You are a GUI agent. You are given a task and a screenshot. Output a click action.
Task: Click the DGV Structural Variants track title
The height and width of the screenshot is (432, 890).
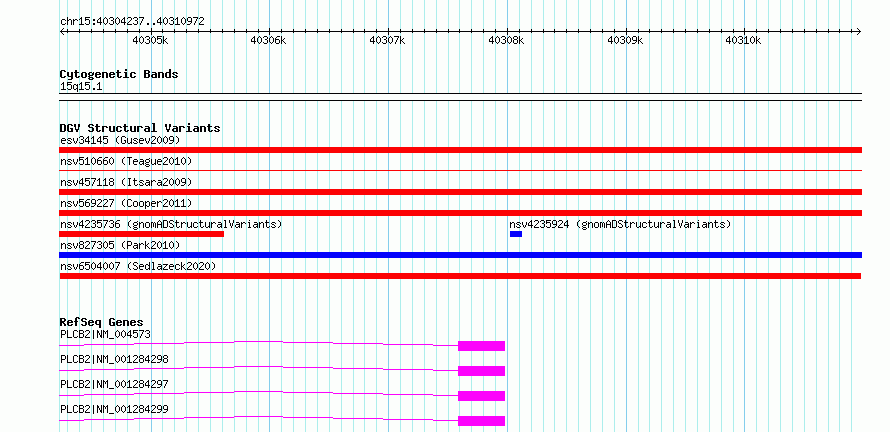pyautogui.click(x=140, y=128)
